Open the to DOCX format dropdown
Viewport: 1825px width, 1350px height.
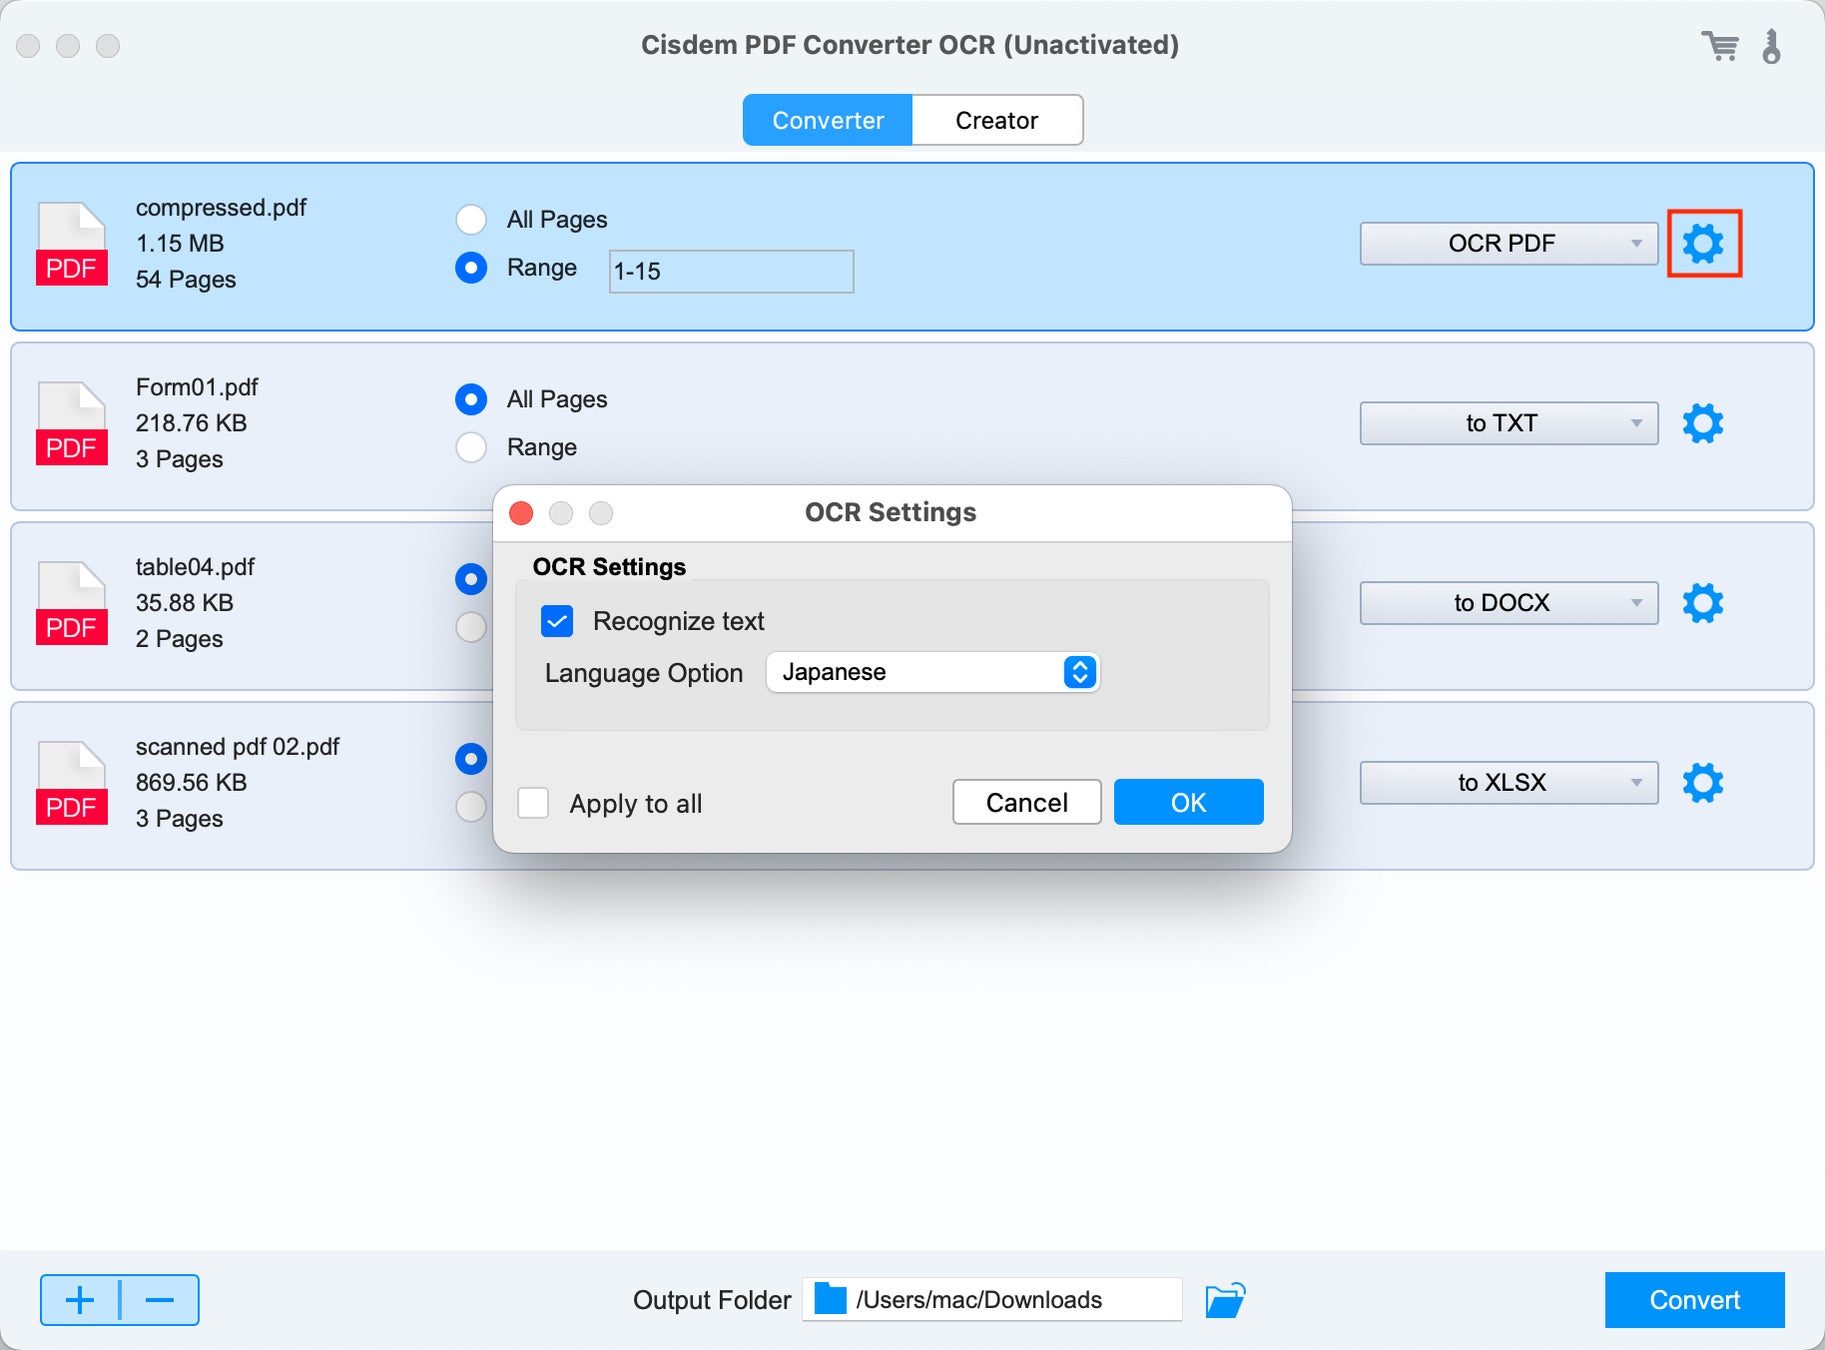point(1508,603)
